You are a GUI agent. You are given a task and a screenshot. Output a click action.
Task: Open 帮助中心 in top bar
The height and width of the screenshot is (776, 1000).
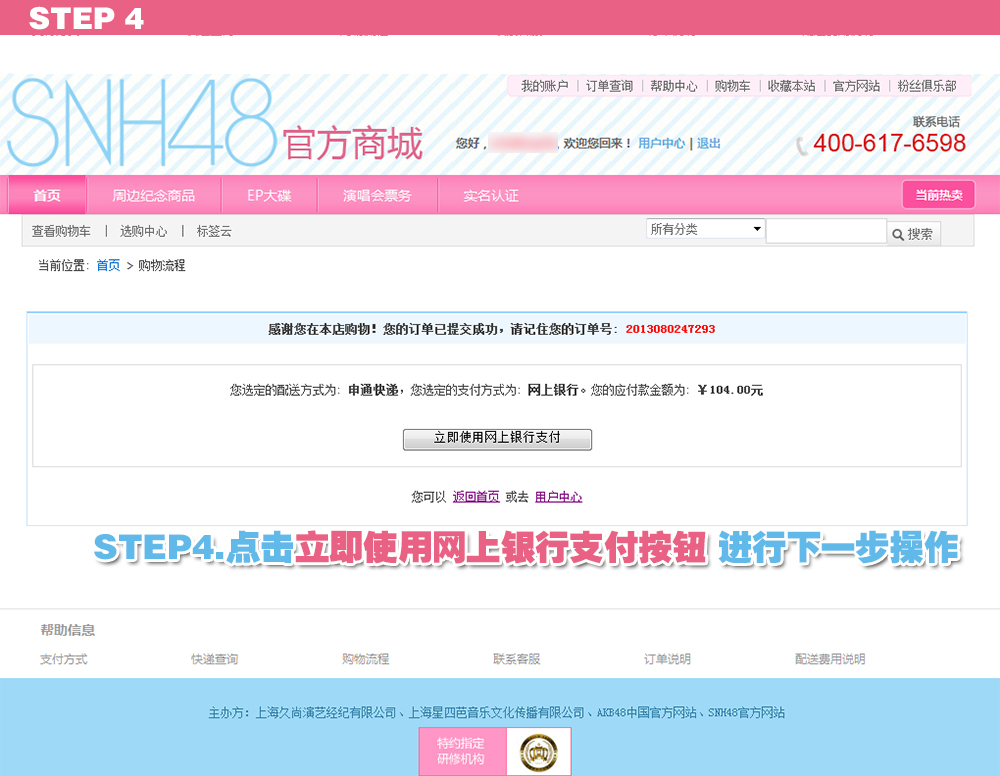[x=673, y=86]
